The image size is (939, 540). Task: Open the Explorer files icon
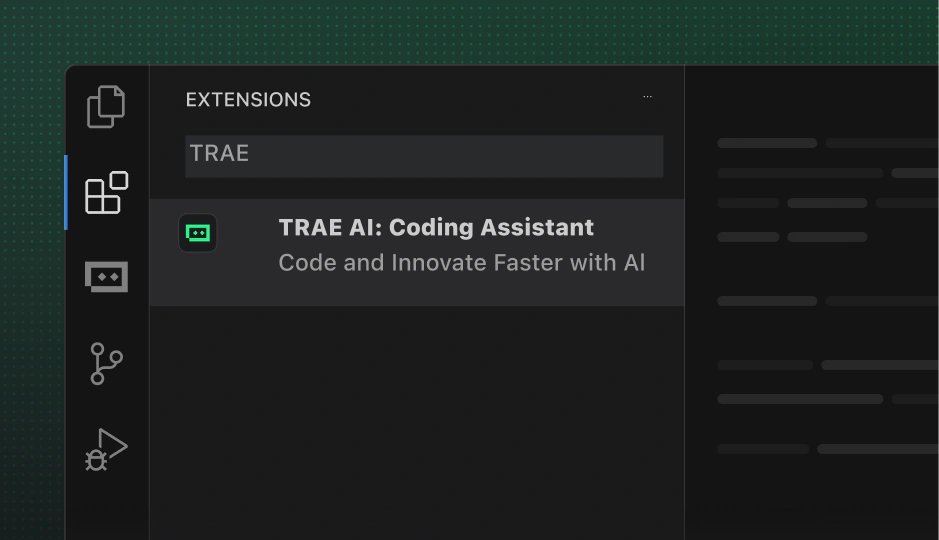(x=106, y=107)
